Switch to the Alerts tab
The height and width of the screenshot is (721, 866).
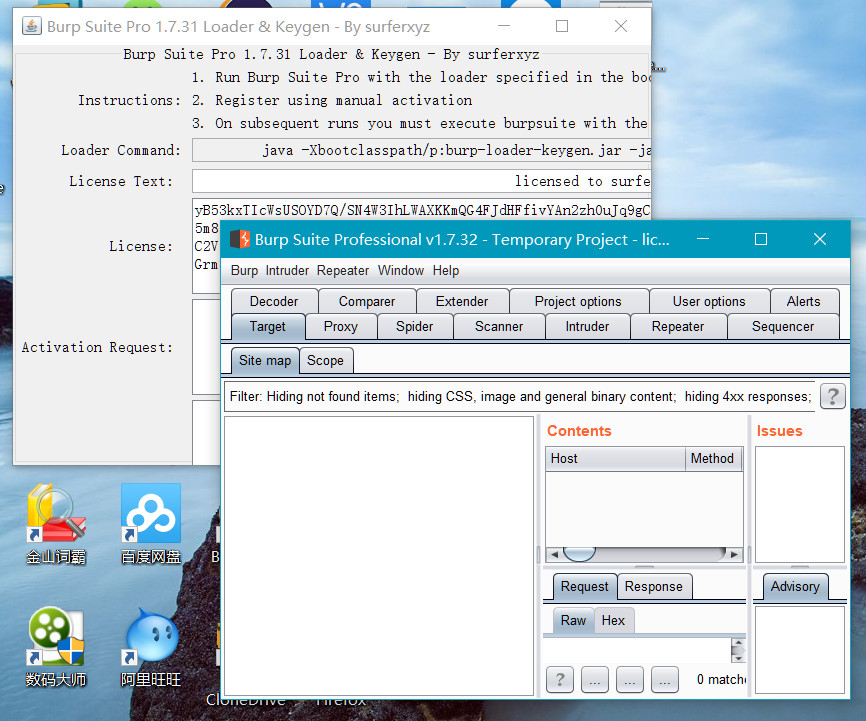coord(803,301)
